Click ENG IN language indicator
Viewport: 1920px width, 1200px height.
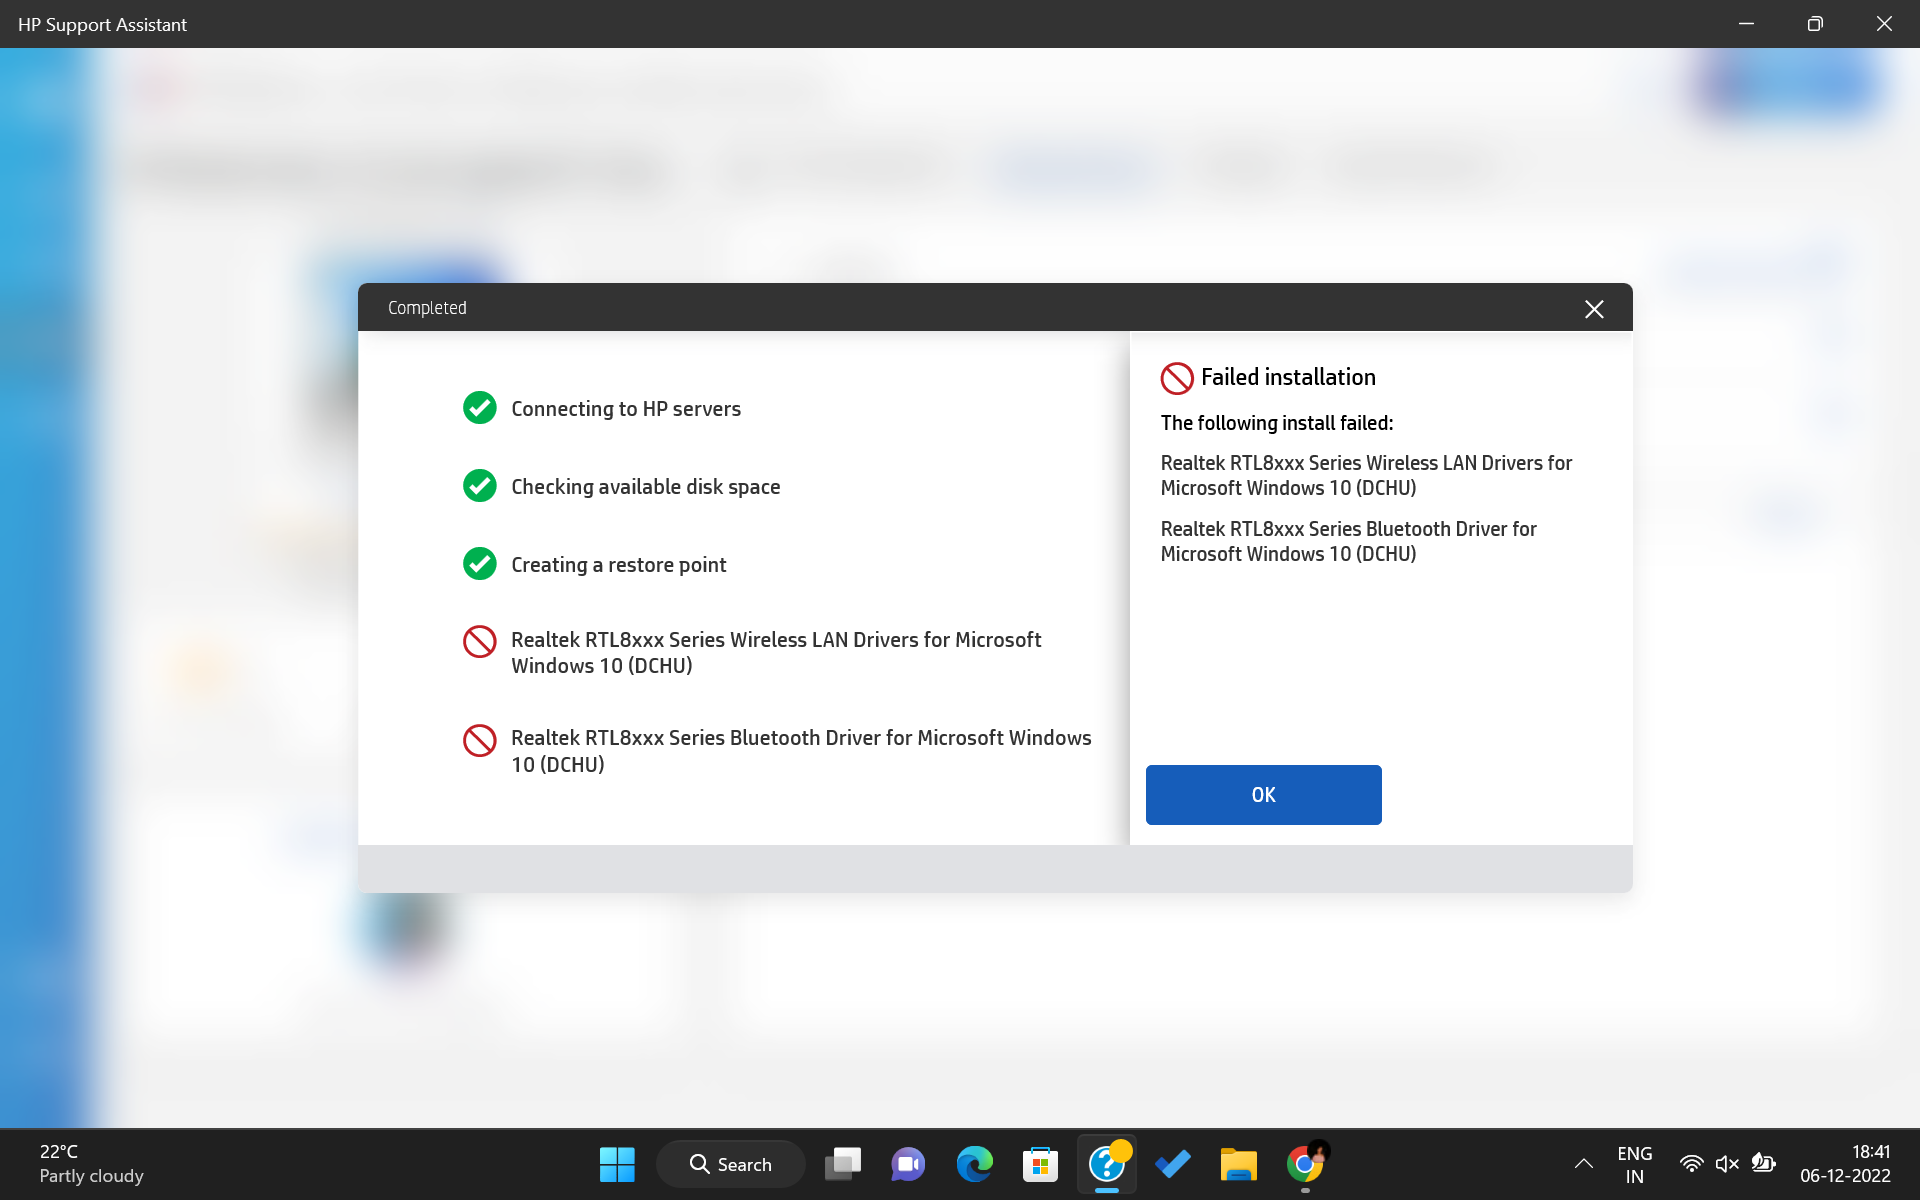[1634, 1164]
